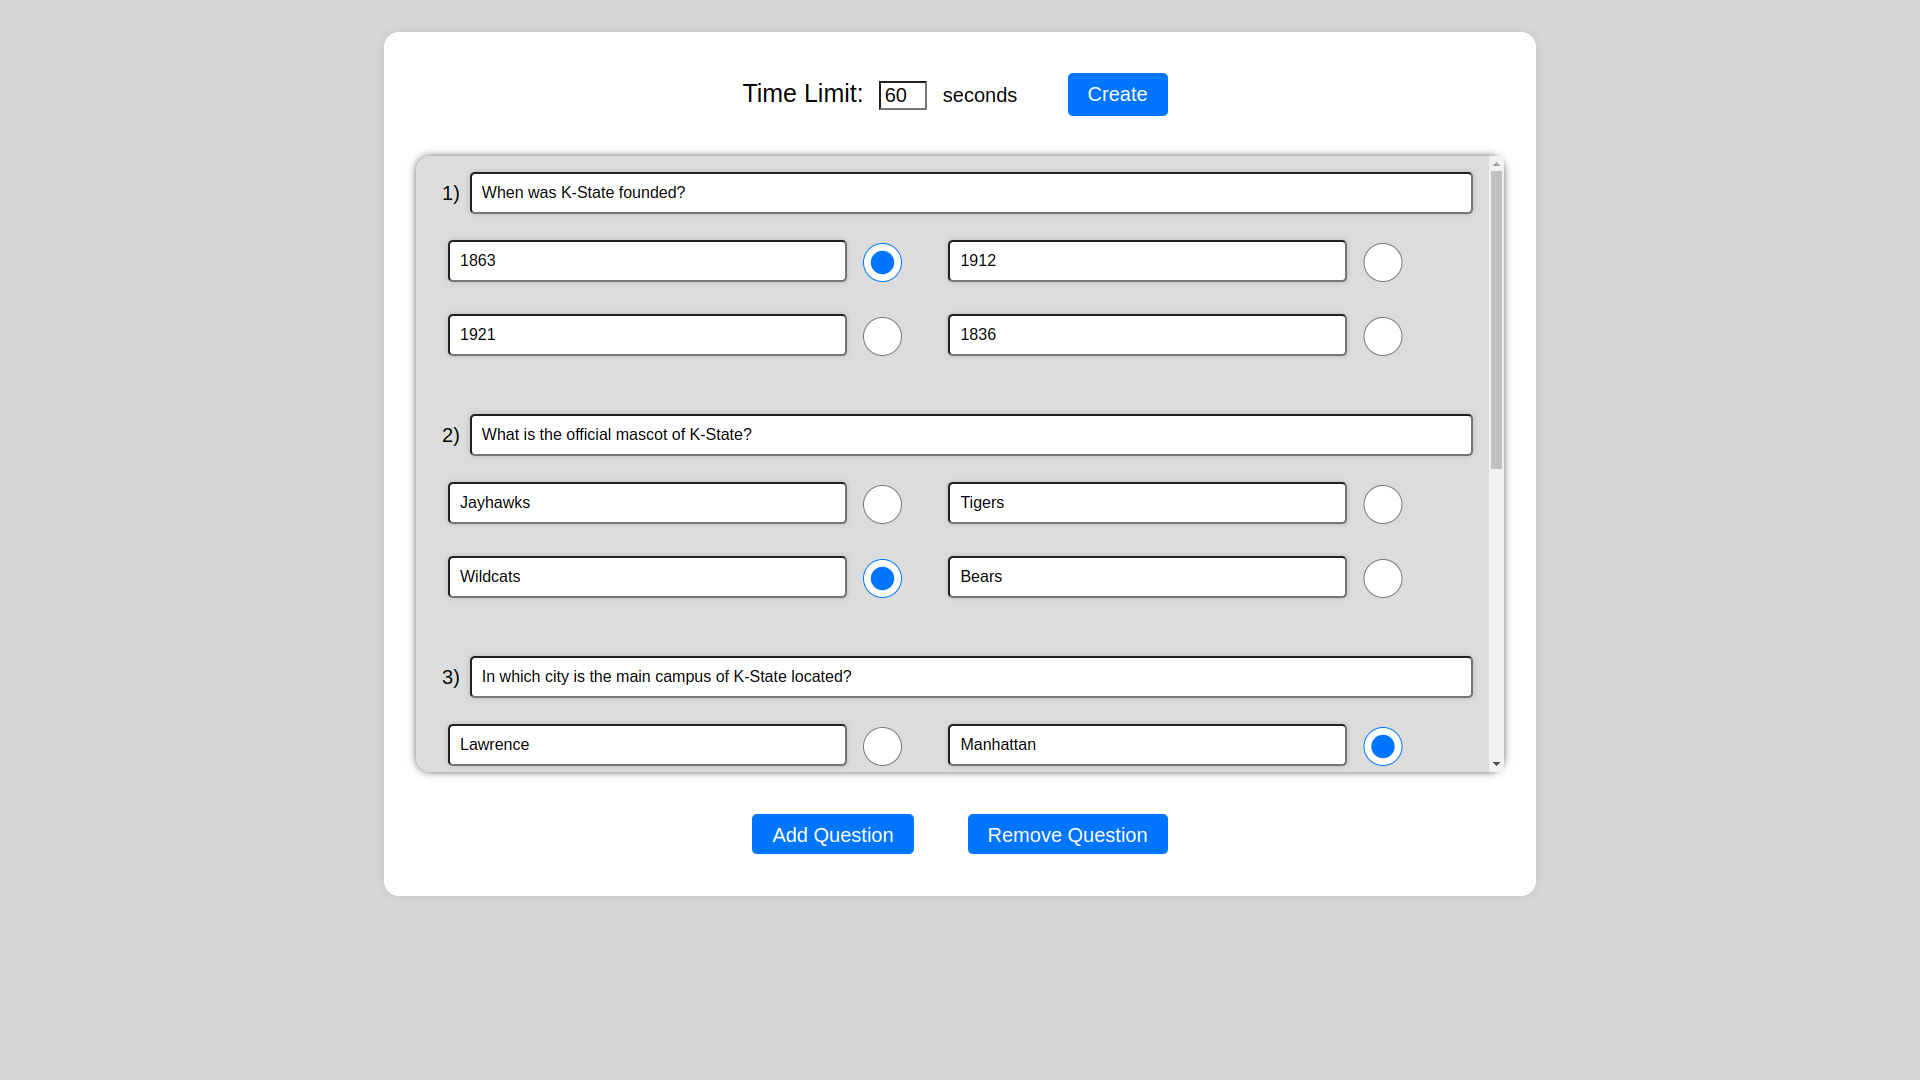Click the Add Question button
This screenshot has height=1080, width=1920.
[832, 835]
